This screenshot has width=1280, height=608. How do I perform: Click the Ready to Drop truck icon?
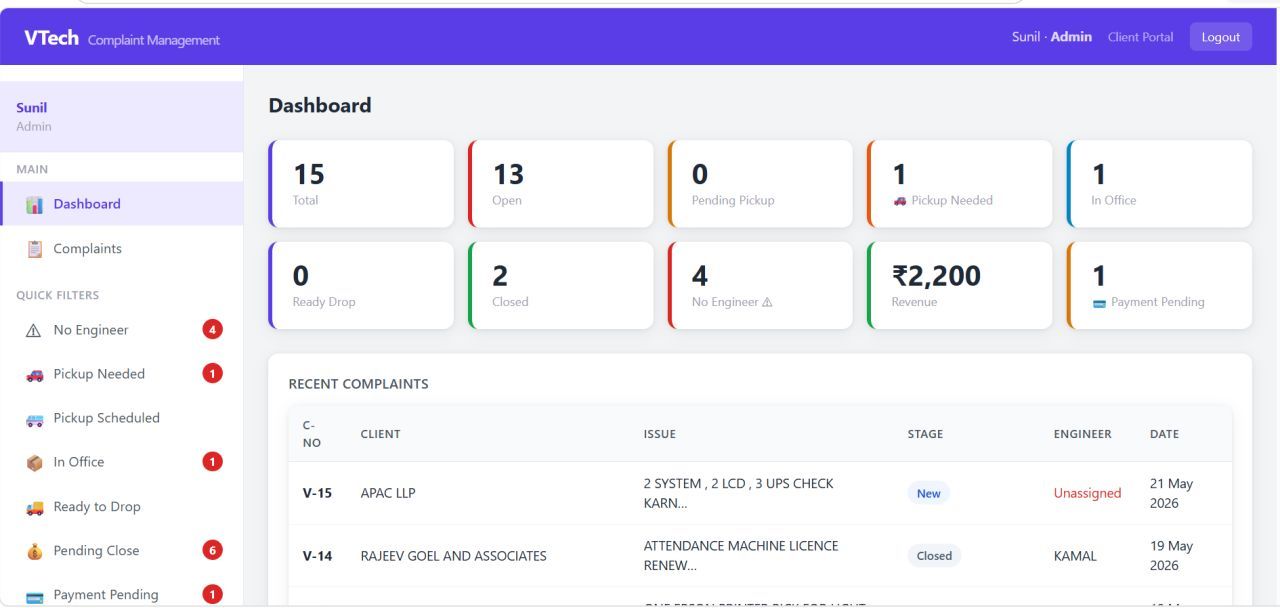34,507
